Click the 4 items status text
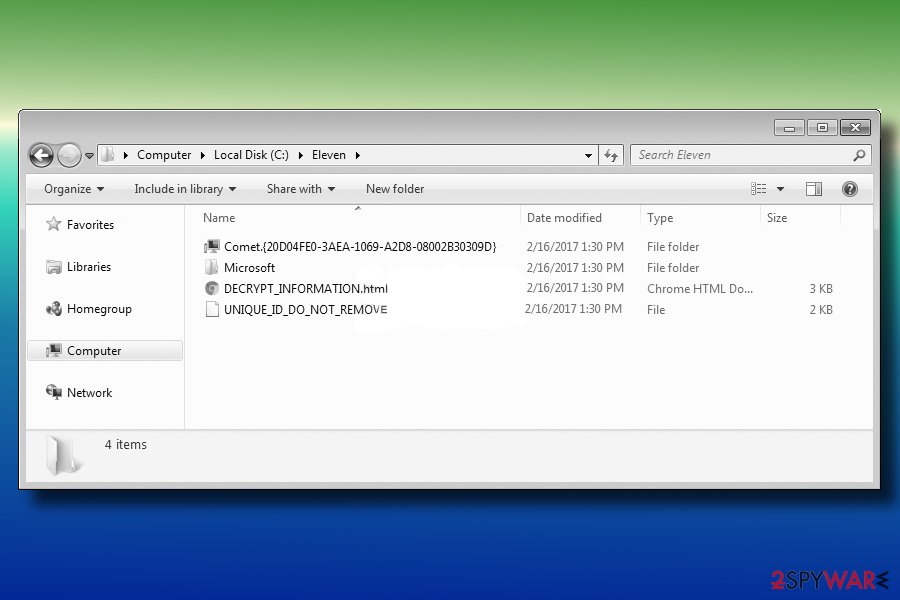Screen dimensions: 900x600 point(126,444)
